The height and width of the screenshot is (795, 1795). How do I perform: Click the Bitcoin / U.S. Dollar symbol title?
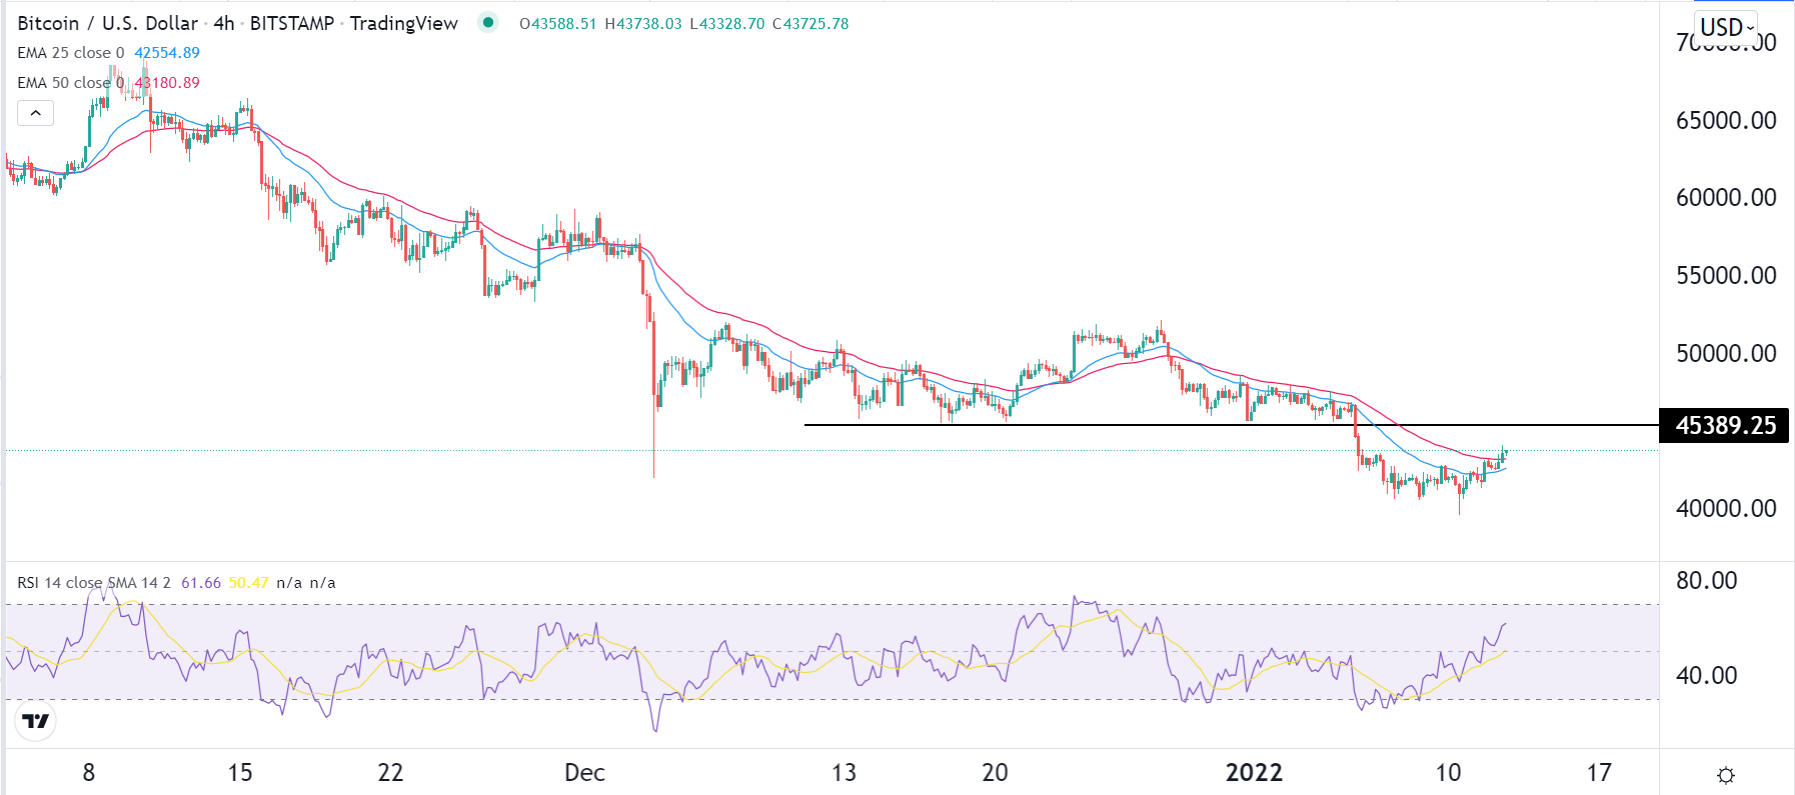pyautogui.click(x=107, y=23)
